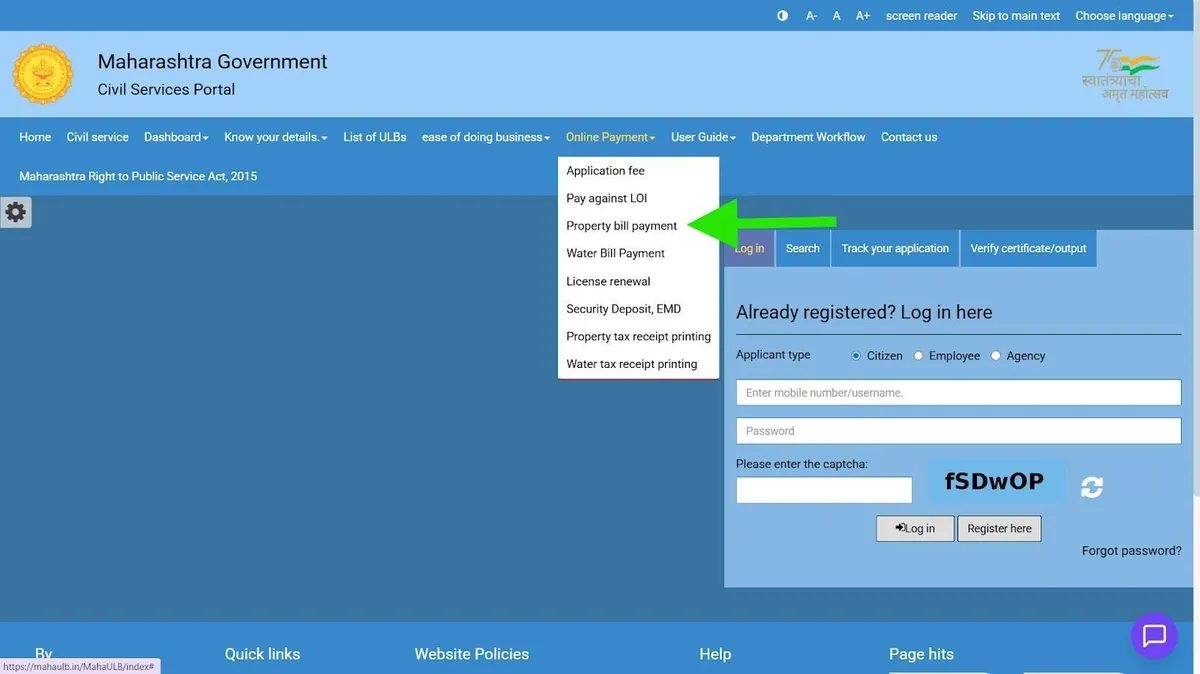Select Employee applicant type

(918, 355)
